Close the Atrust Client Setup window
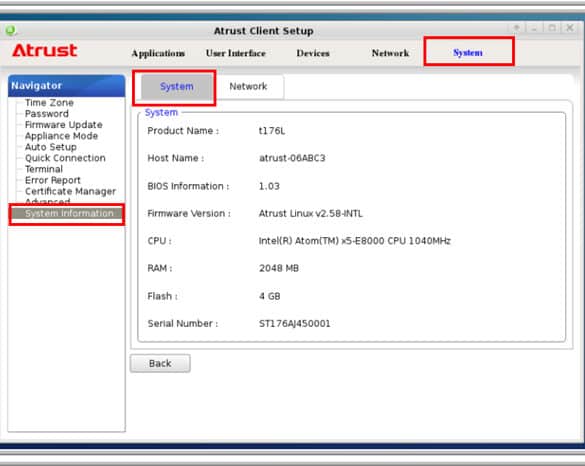585x466 pixels. [x=570, y=28]
